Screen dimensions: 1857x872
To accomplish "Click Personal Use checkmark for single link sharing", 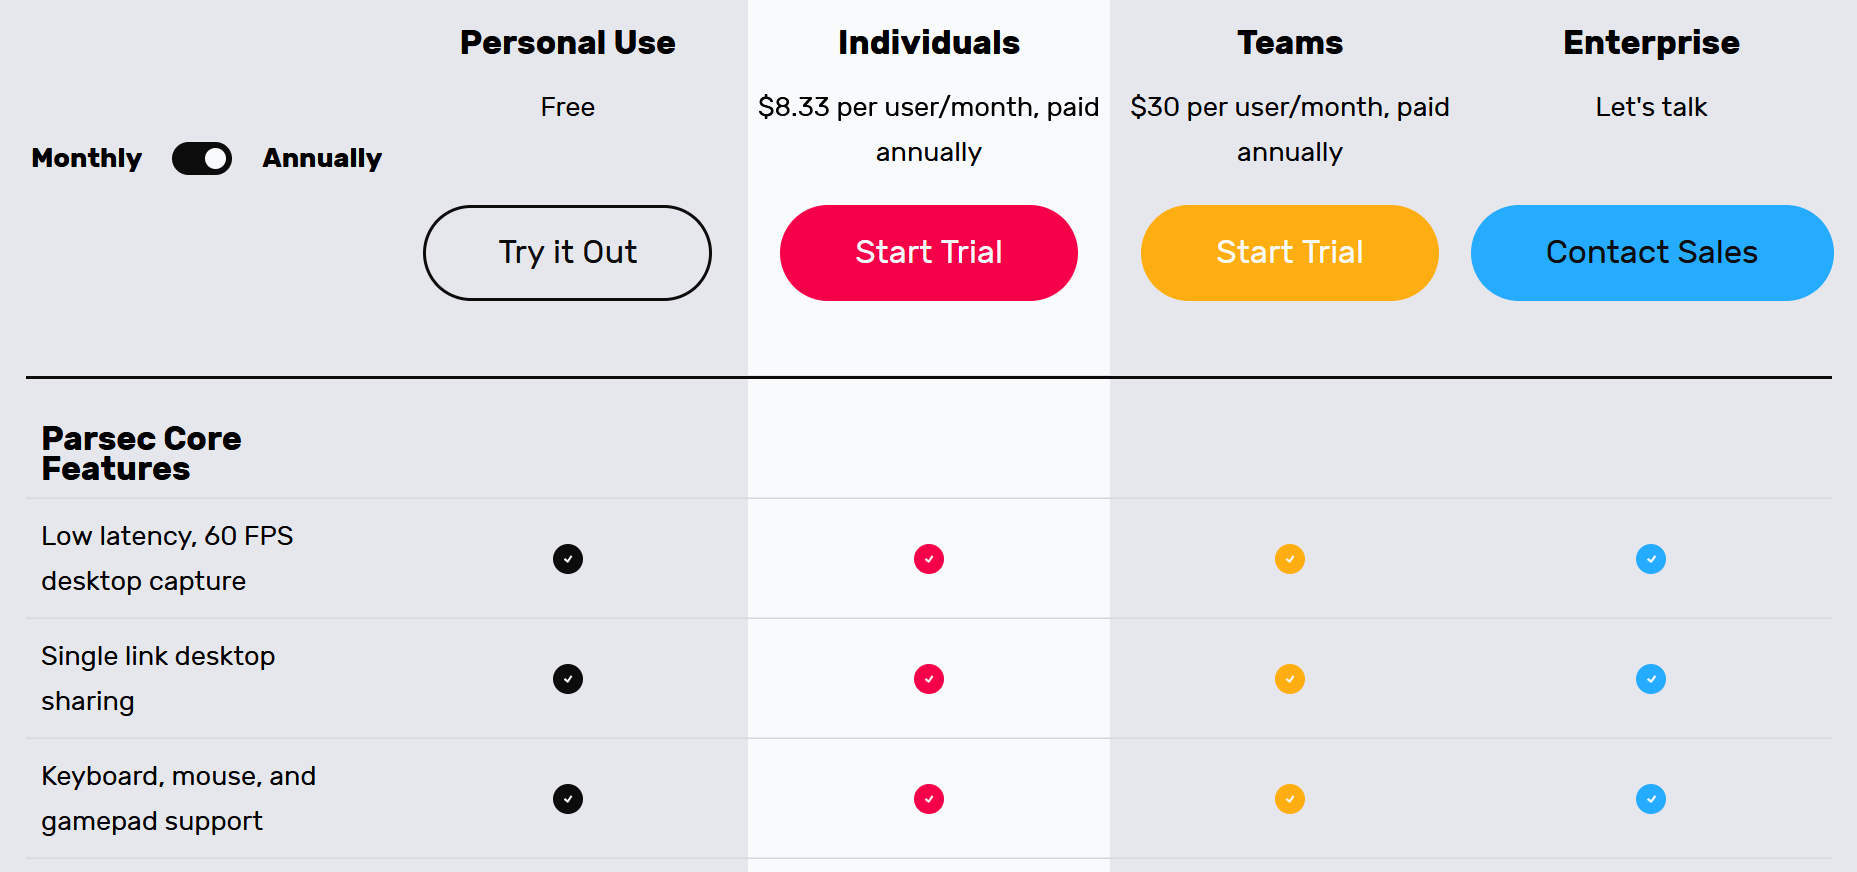I will pos(568,679).
